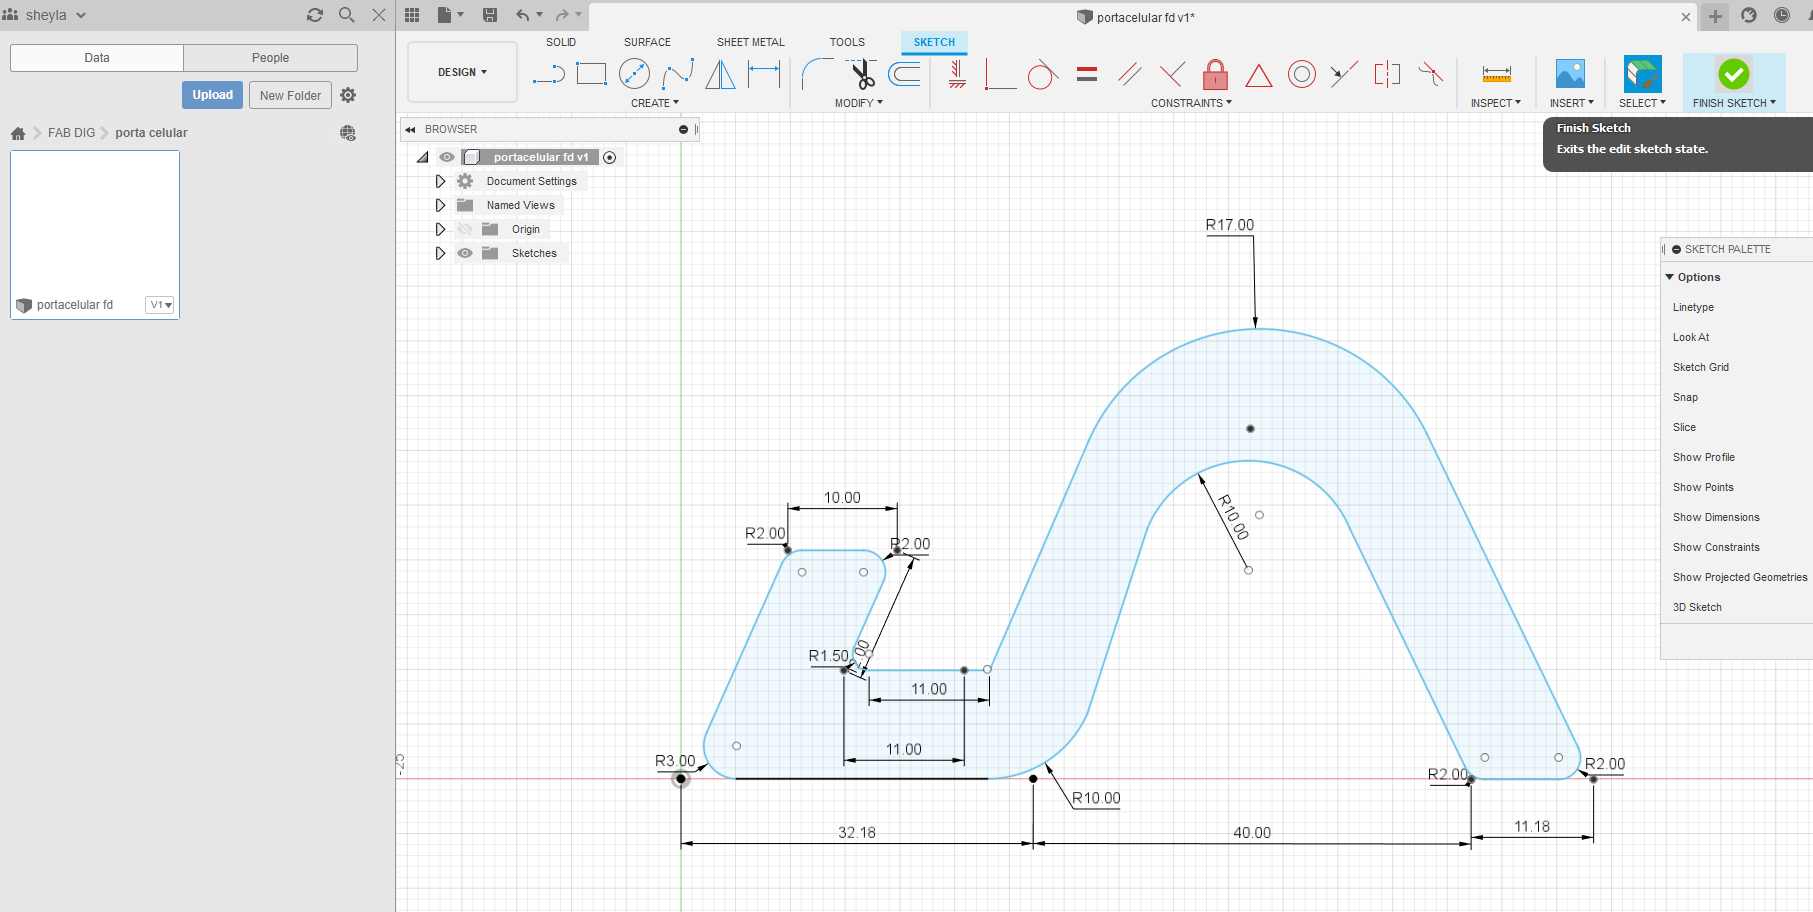Collapse the Sketch Palette Options section

[1670, 277]
